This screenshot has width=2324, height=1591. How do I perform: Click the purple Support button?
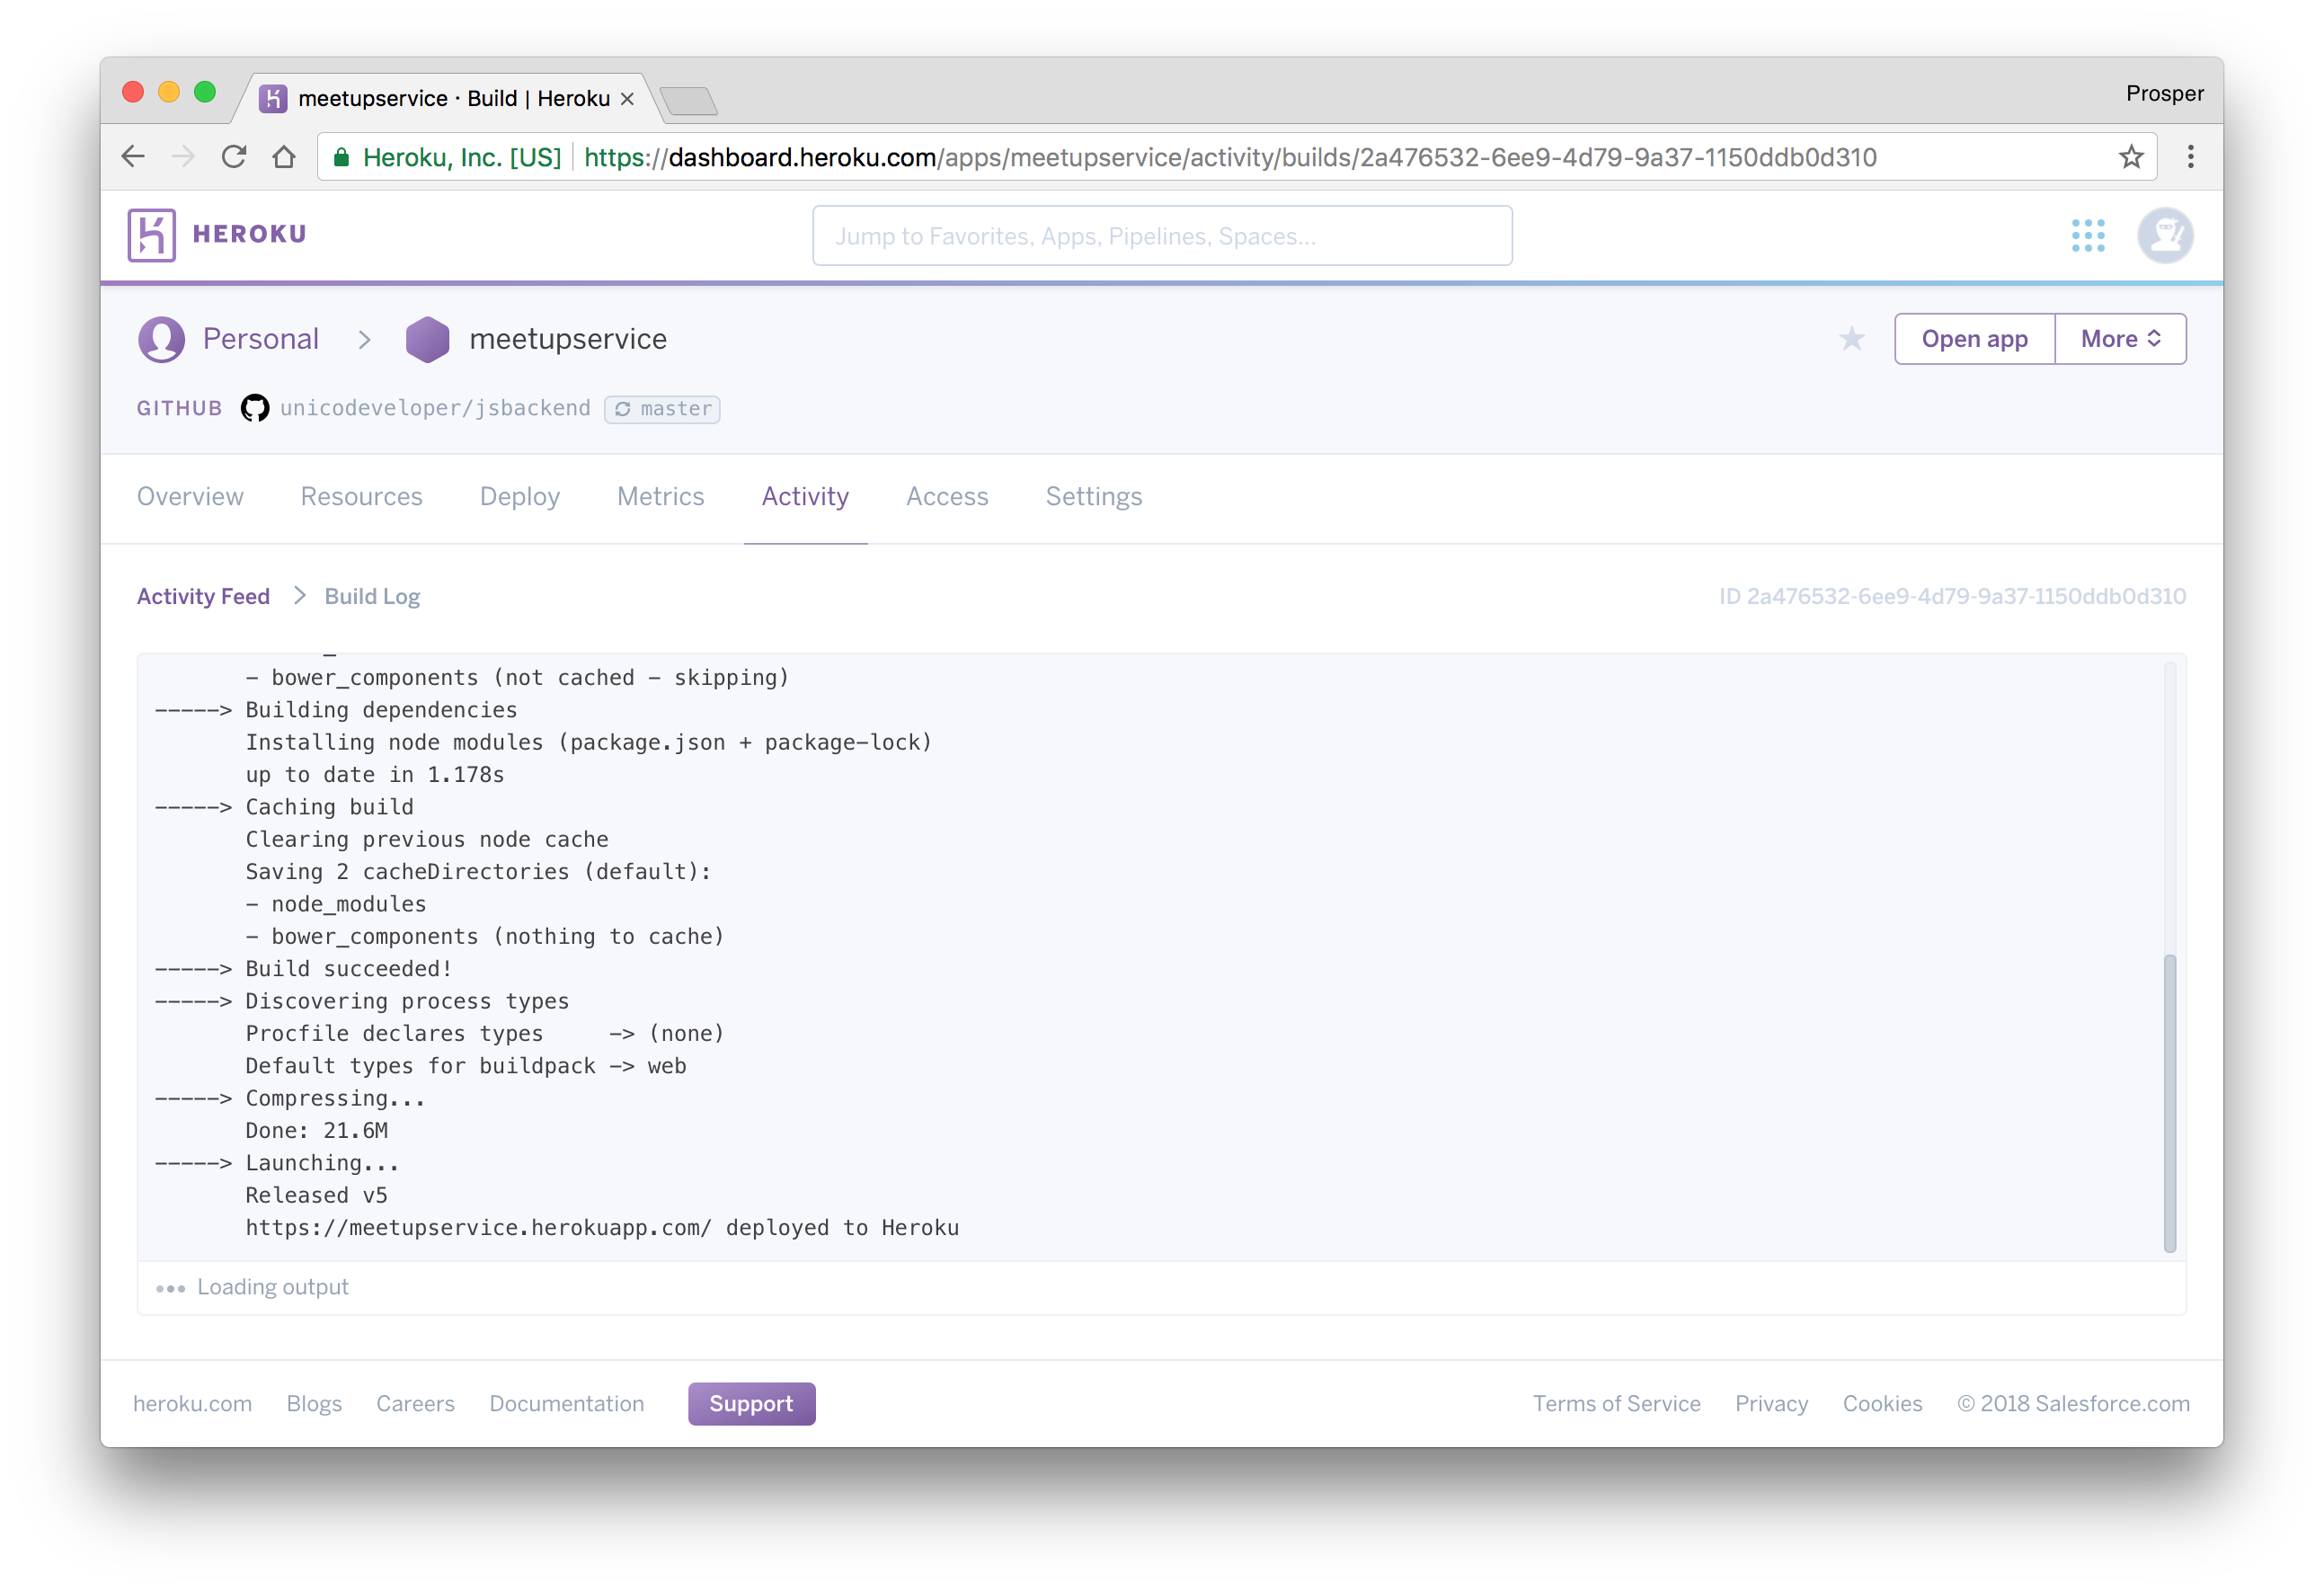point(751,1404)
